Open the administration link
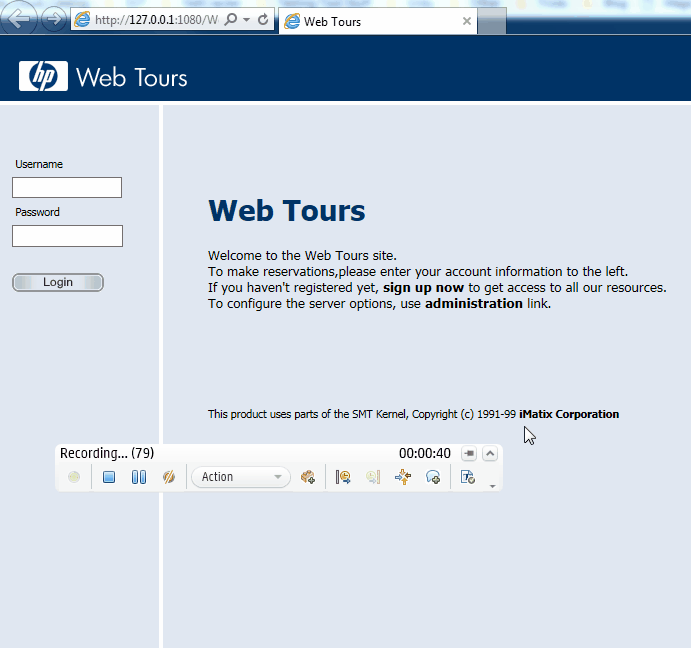Viewport: 691px width, 648px height. coord(473,304)
